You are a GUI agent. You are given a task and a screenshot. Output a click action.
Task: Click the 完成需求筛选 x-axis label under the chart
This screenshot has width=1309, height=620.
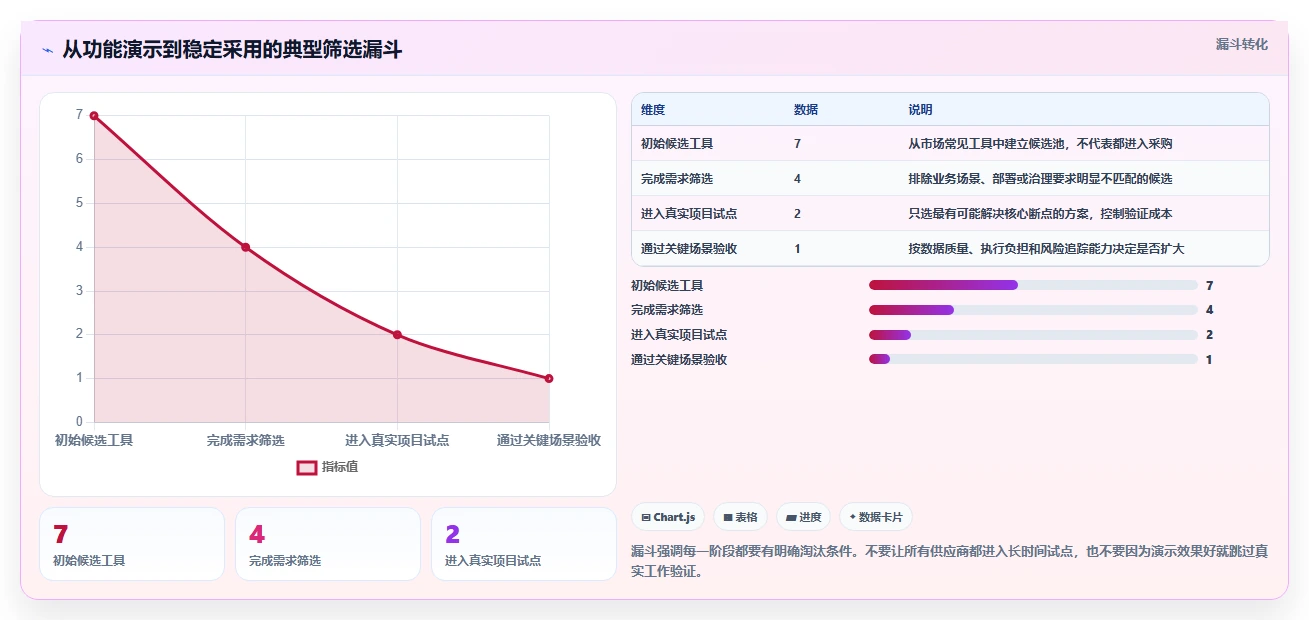coord(246,440)
